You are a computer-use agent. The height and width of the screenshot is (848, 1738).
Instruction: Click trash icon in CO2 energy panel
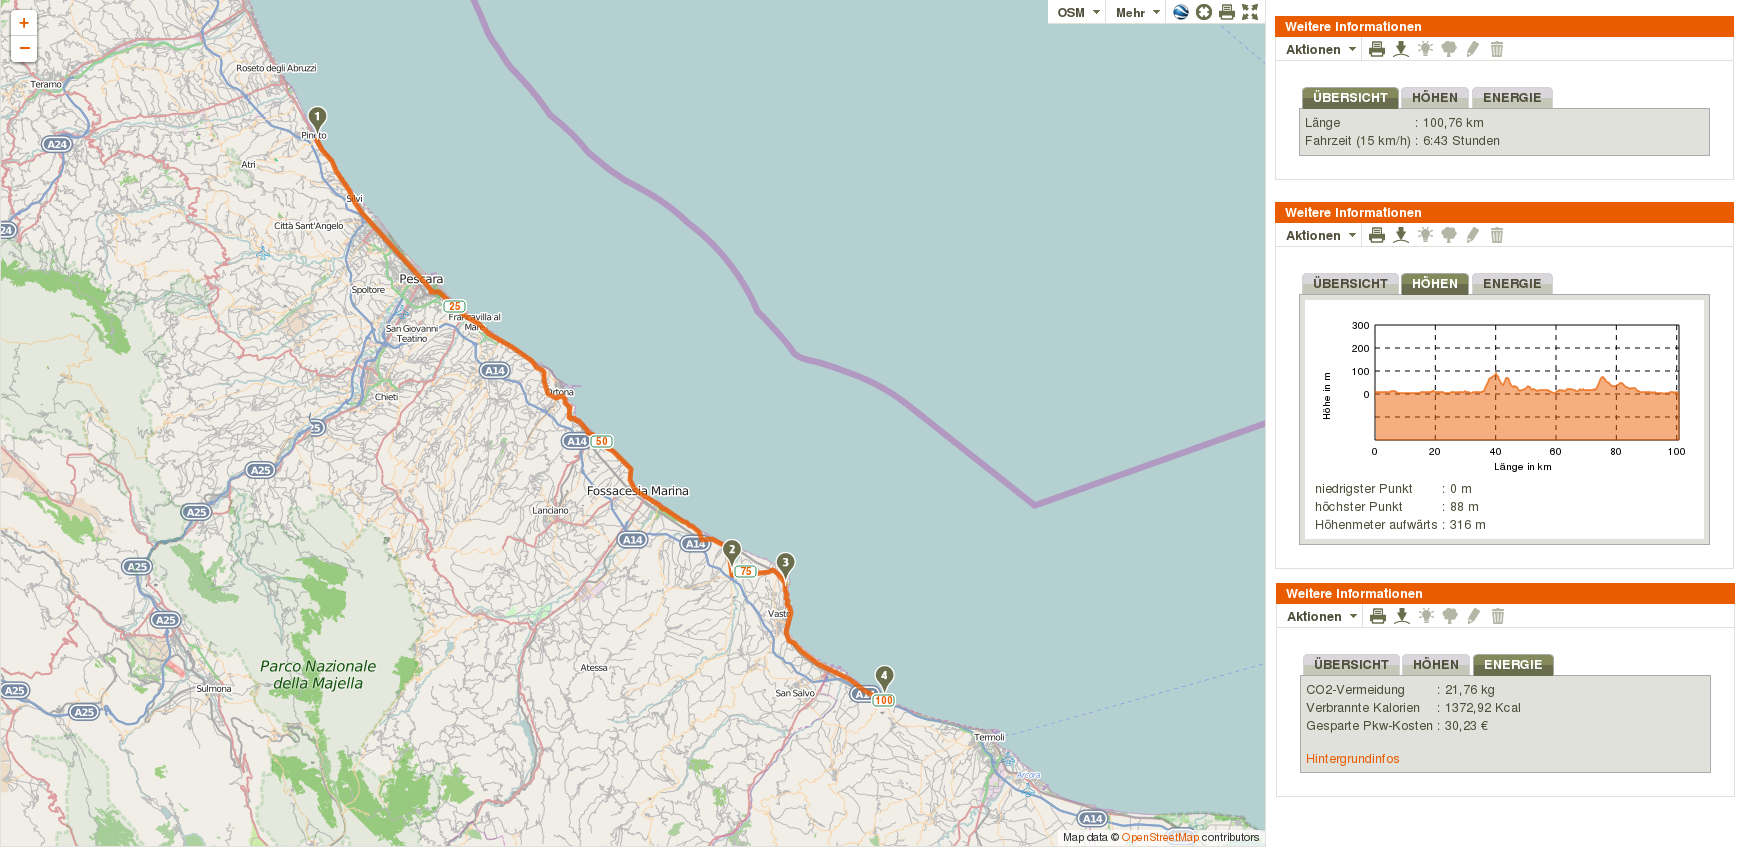[1498, 616]
